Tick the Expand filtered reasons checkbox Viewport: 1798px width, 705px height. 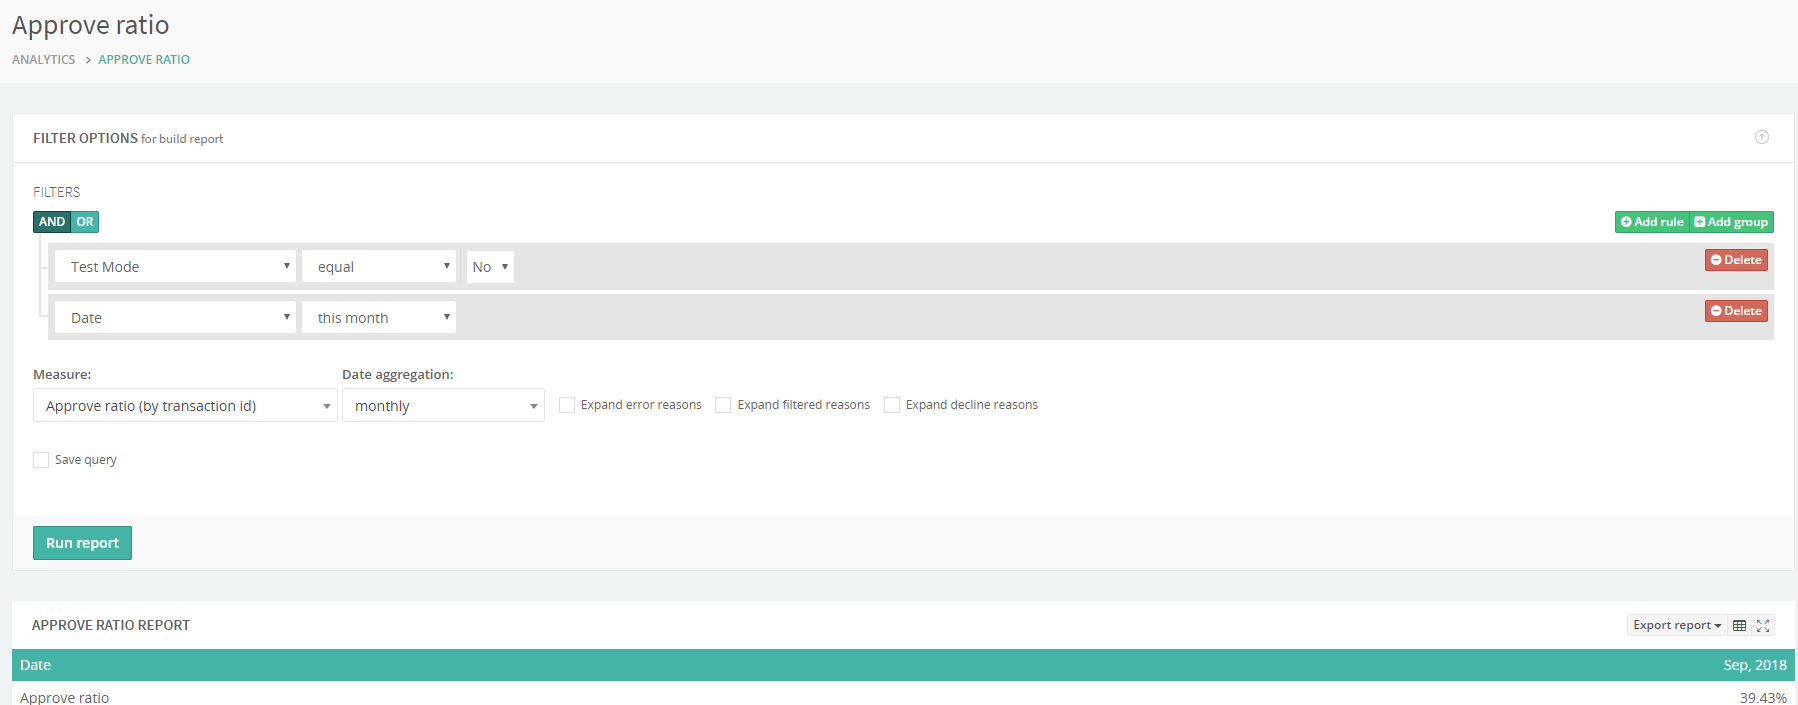723,405
